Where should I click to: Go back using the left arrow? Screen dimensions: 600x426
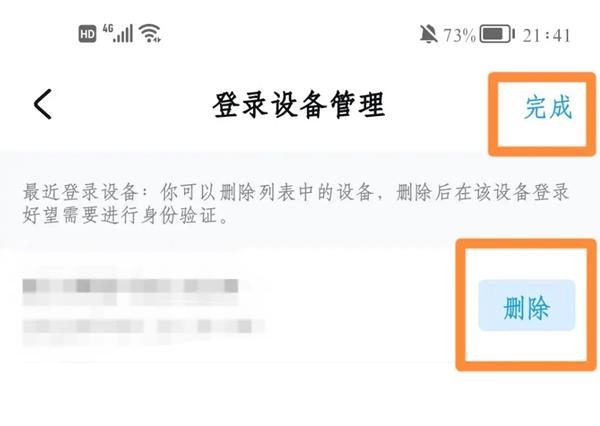click(x=43, y=104)
